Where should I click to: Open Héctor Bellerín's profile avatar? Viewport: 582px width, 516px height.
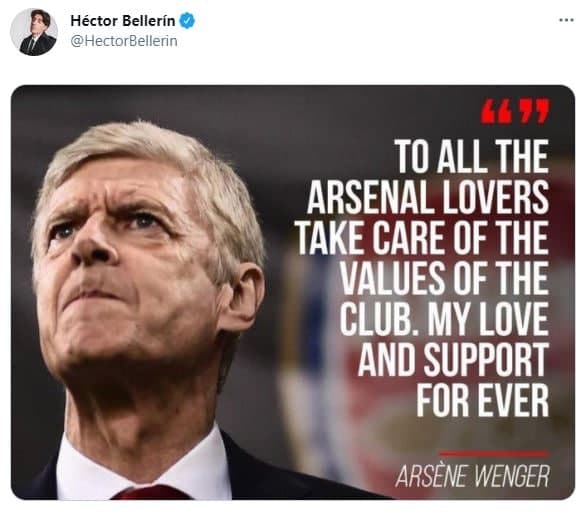coord(34,32)
